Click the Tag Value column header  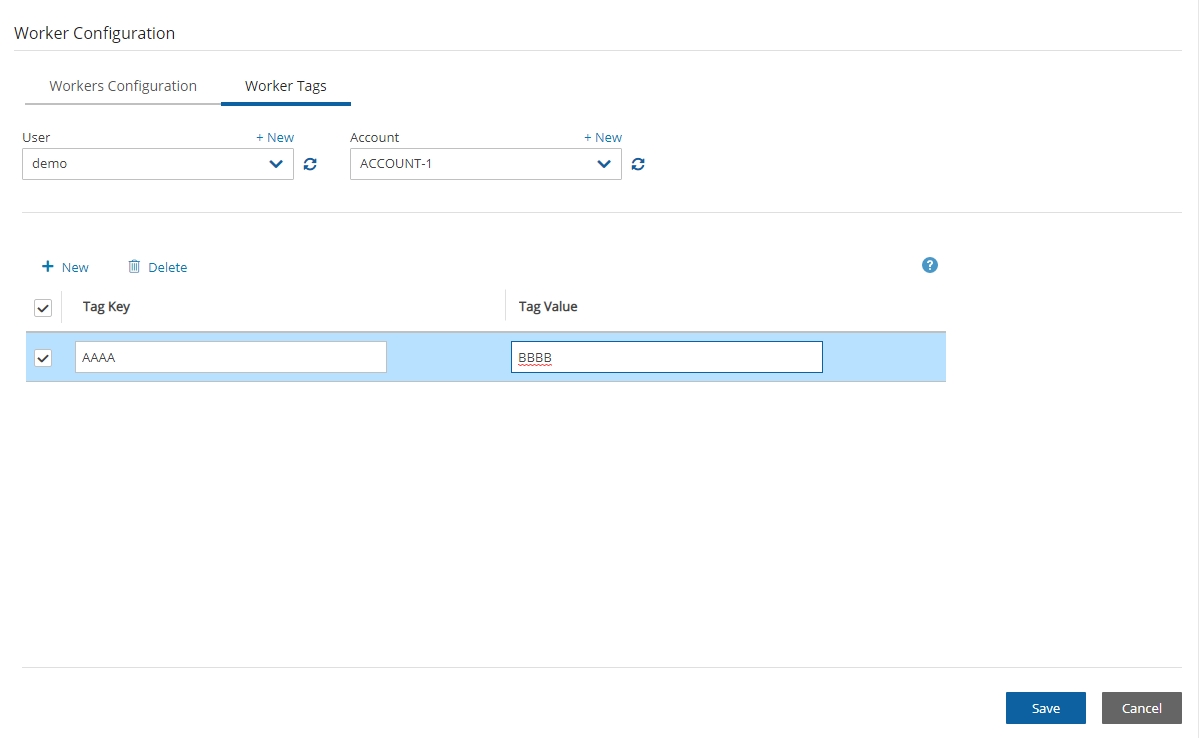pos(548,307)
